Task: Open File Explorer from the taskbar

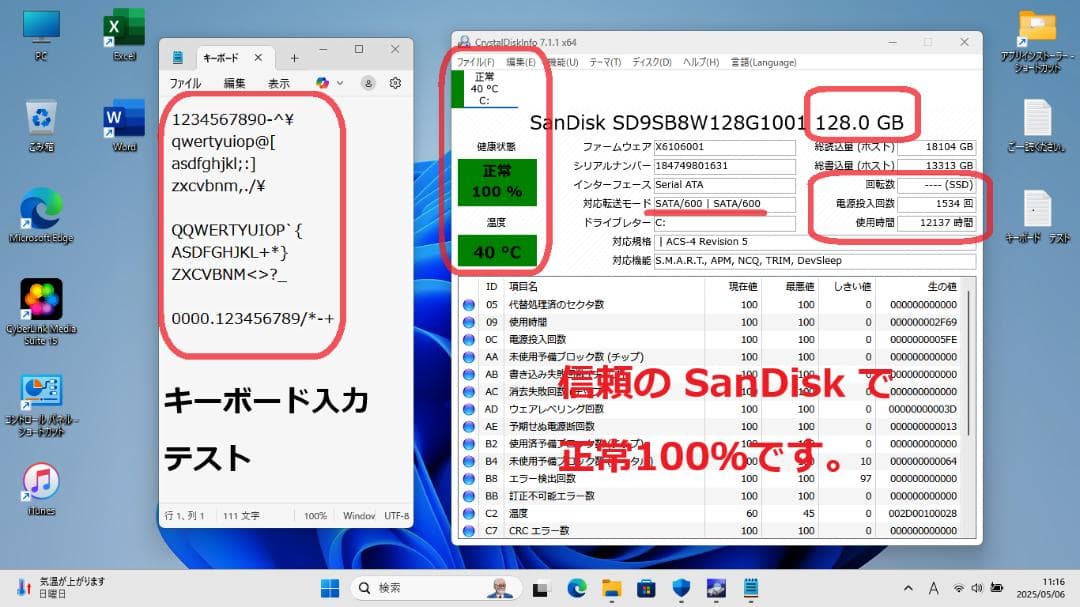Action: point(612,588)
